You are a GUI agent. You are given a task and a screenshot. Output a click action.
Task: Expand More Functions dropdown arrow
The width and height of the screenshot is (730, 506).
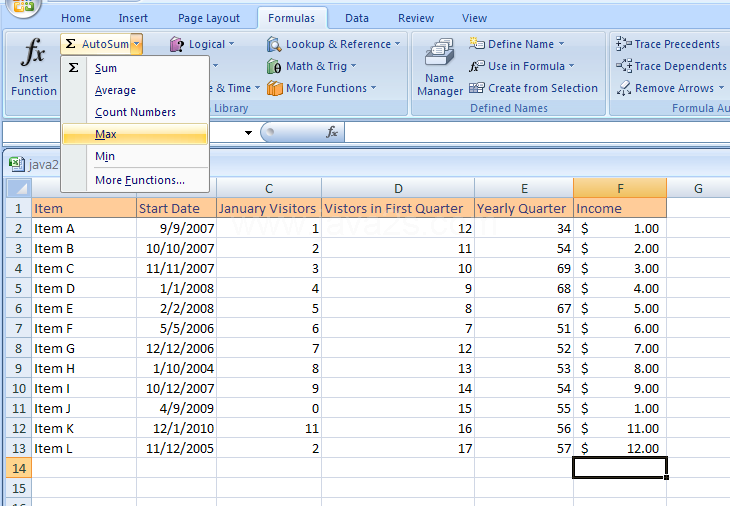pos(373,88)
